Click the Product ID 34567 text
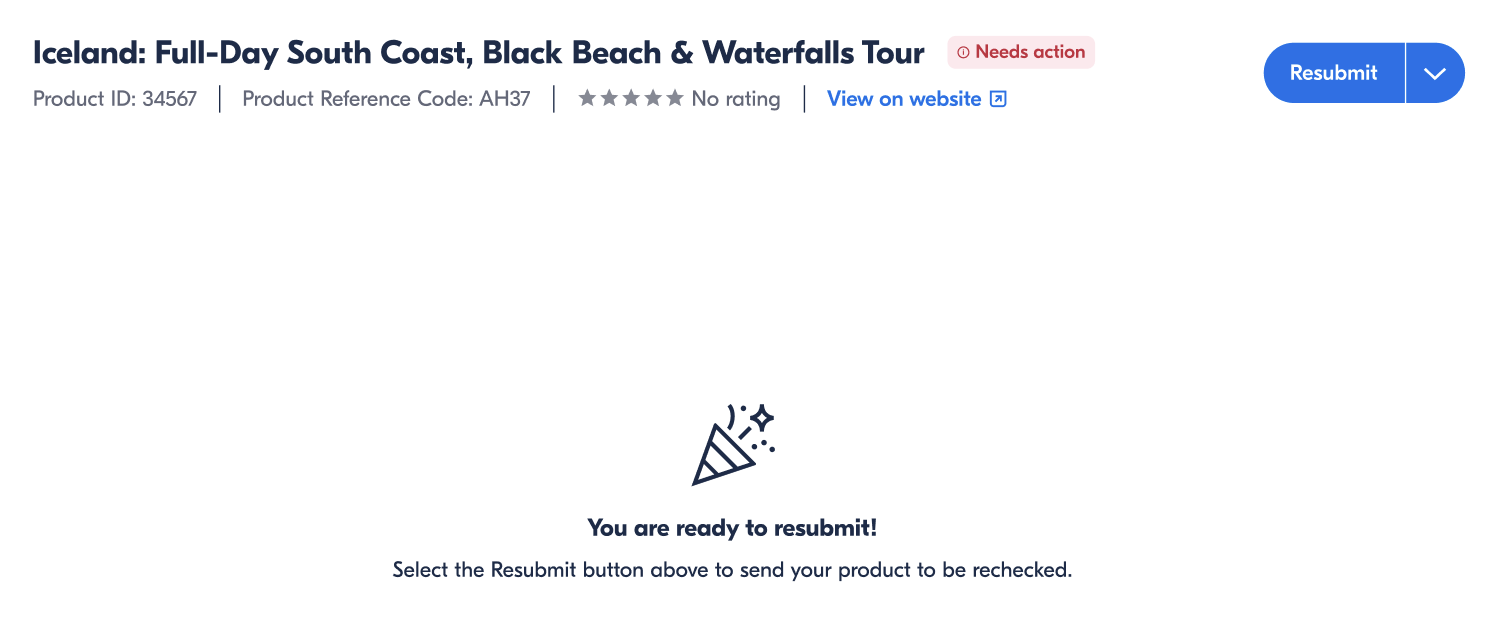The height and width of the screenshot is (624, 1488). 115,99
